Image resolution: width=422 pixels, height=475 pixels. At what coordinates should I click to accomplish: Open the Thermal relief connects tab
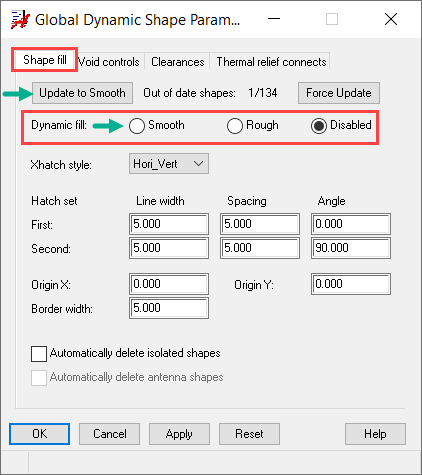(271, 62)
